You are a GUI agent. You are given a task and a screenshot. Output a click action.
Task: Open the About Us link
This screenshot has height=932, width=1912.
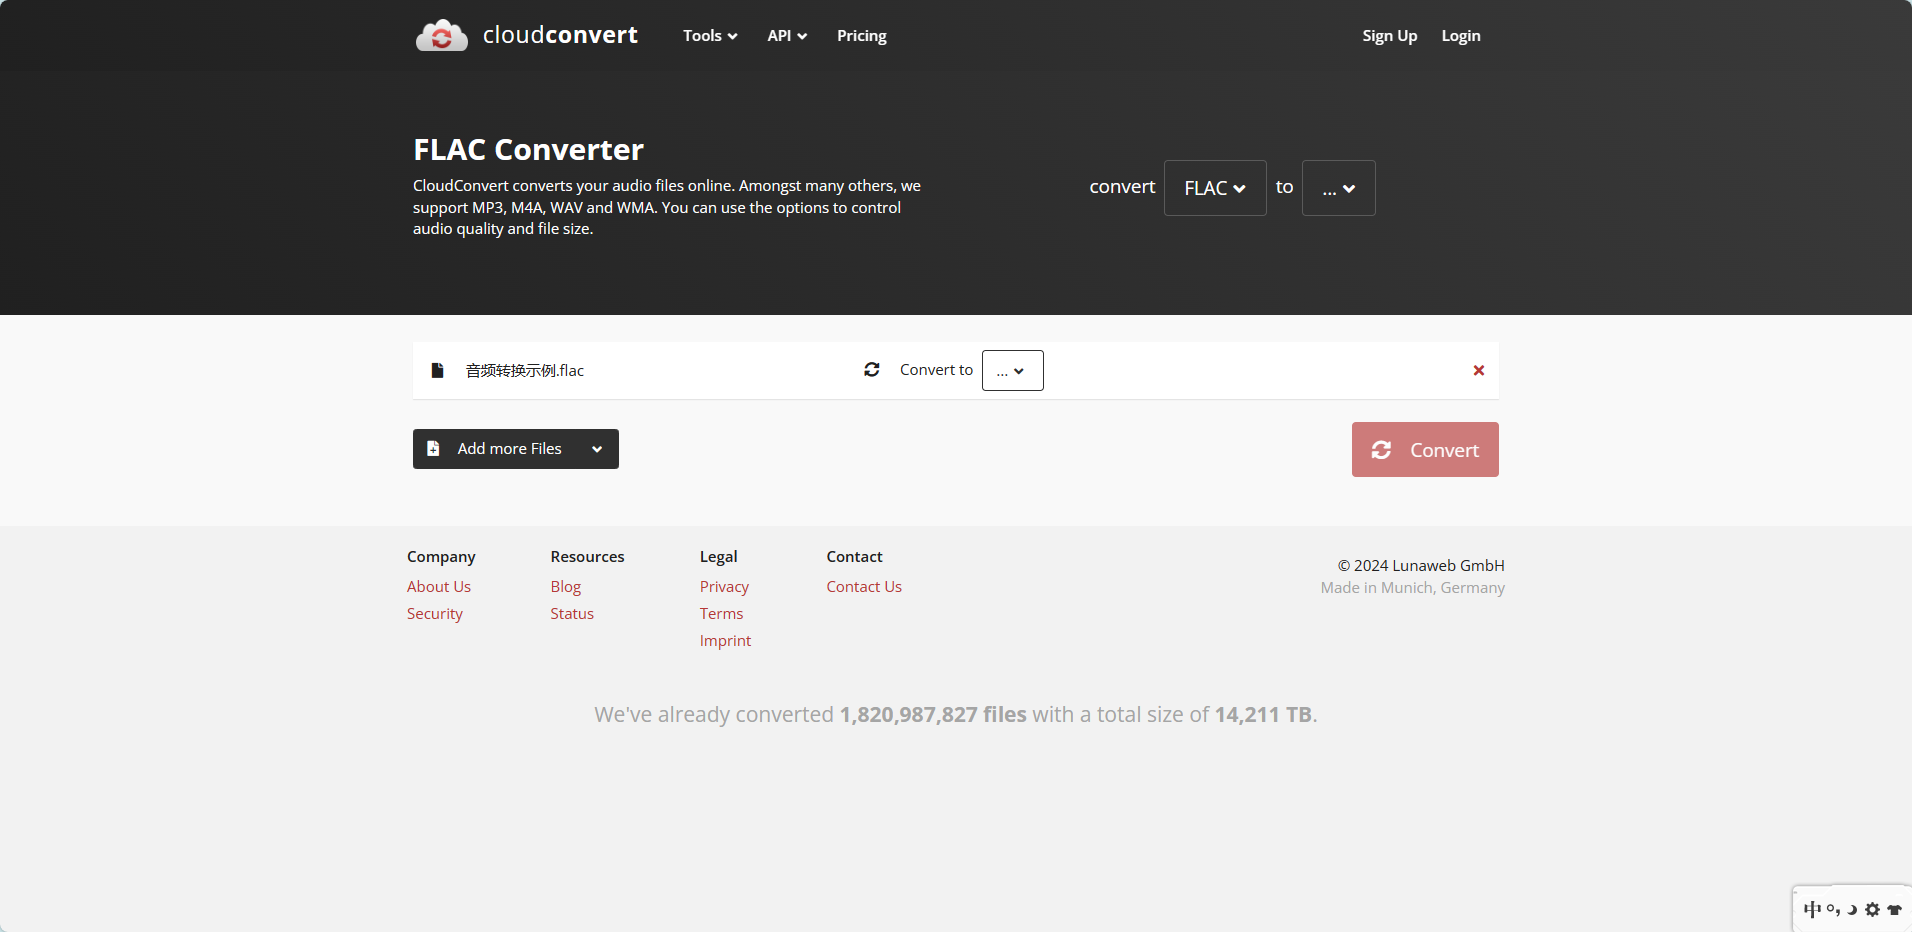(439, 587)
